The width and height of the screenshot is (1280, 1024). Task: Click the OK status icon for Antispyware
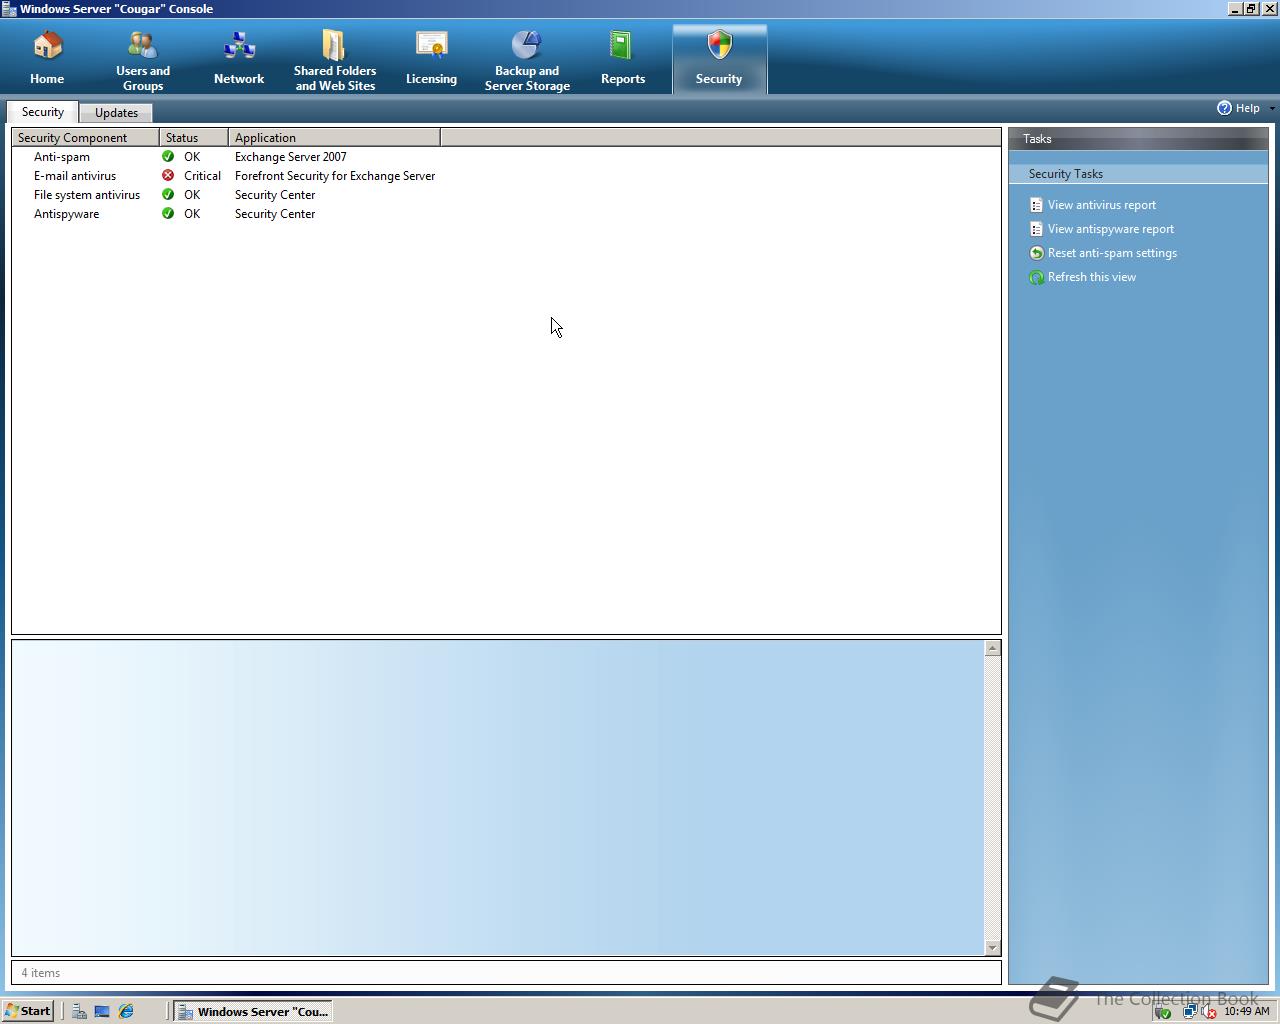(x=168, y=213)
